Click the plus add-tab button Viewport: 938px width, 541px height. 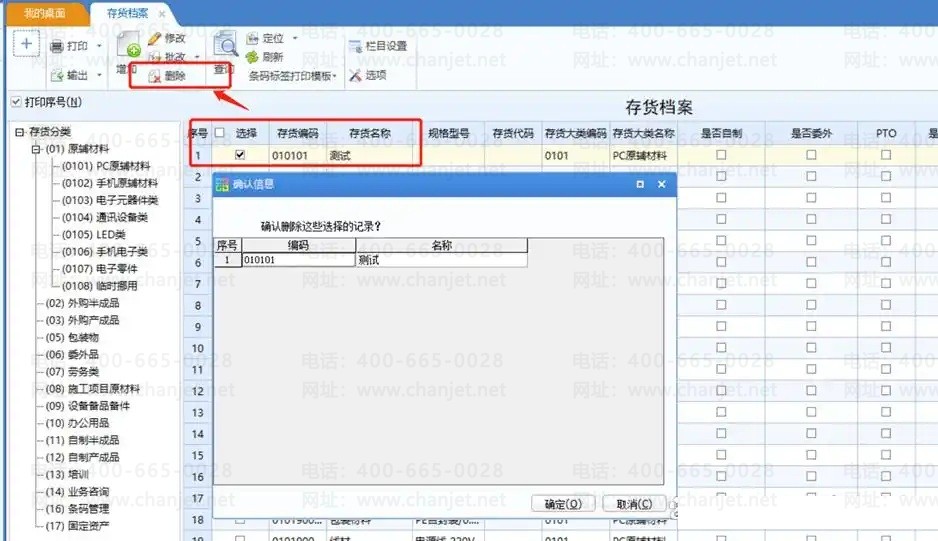(x=26, y=44)
